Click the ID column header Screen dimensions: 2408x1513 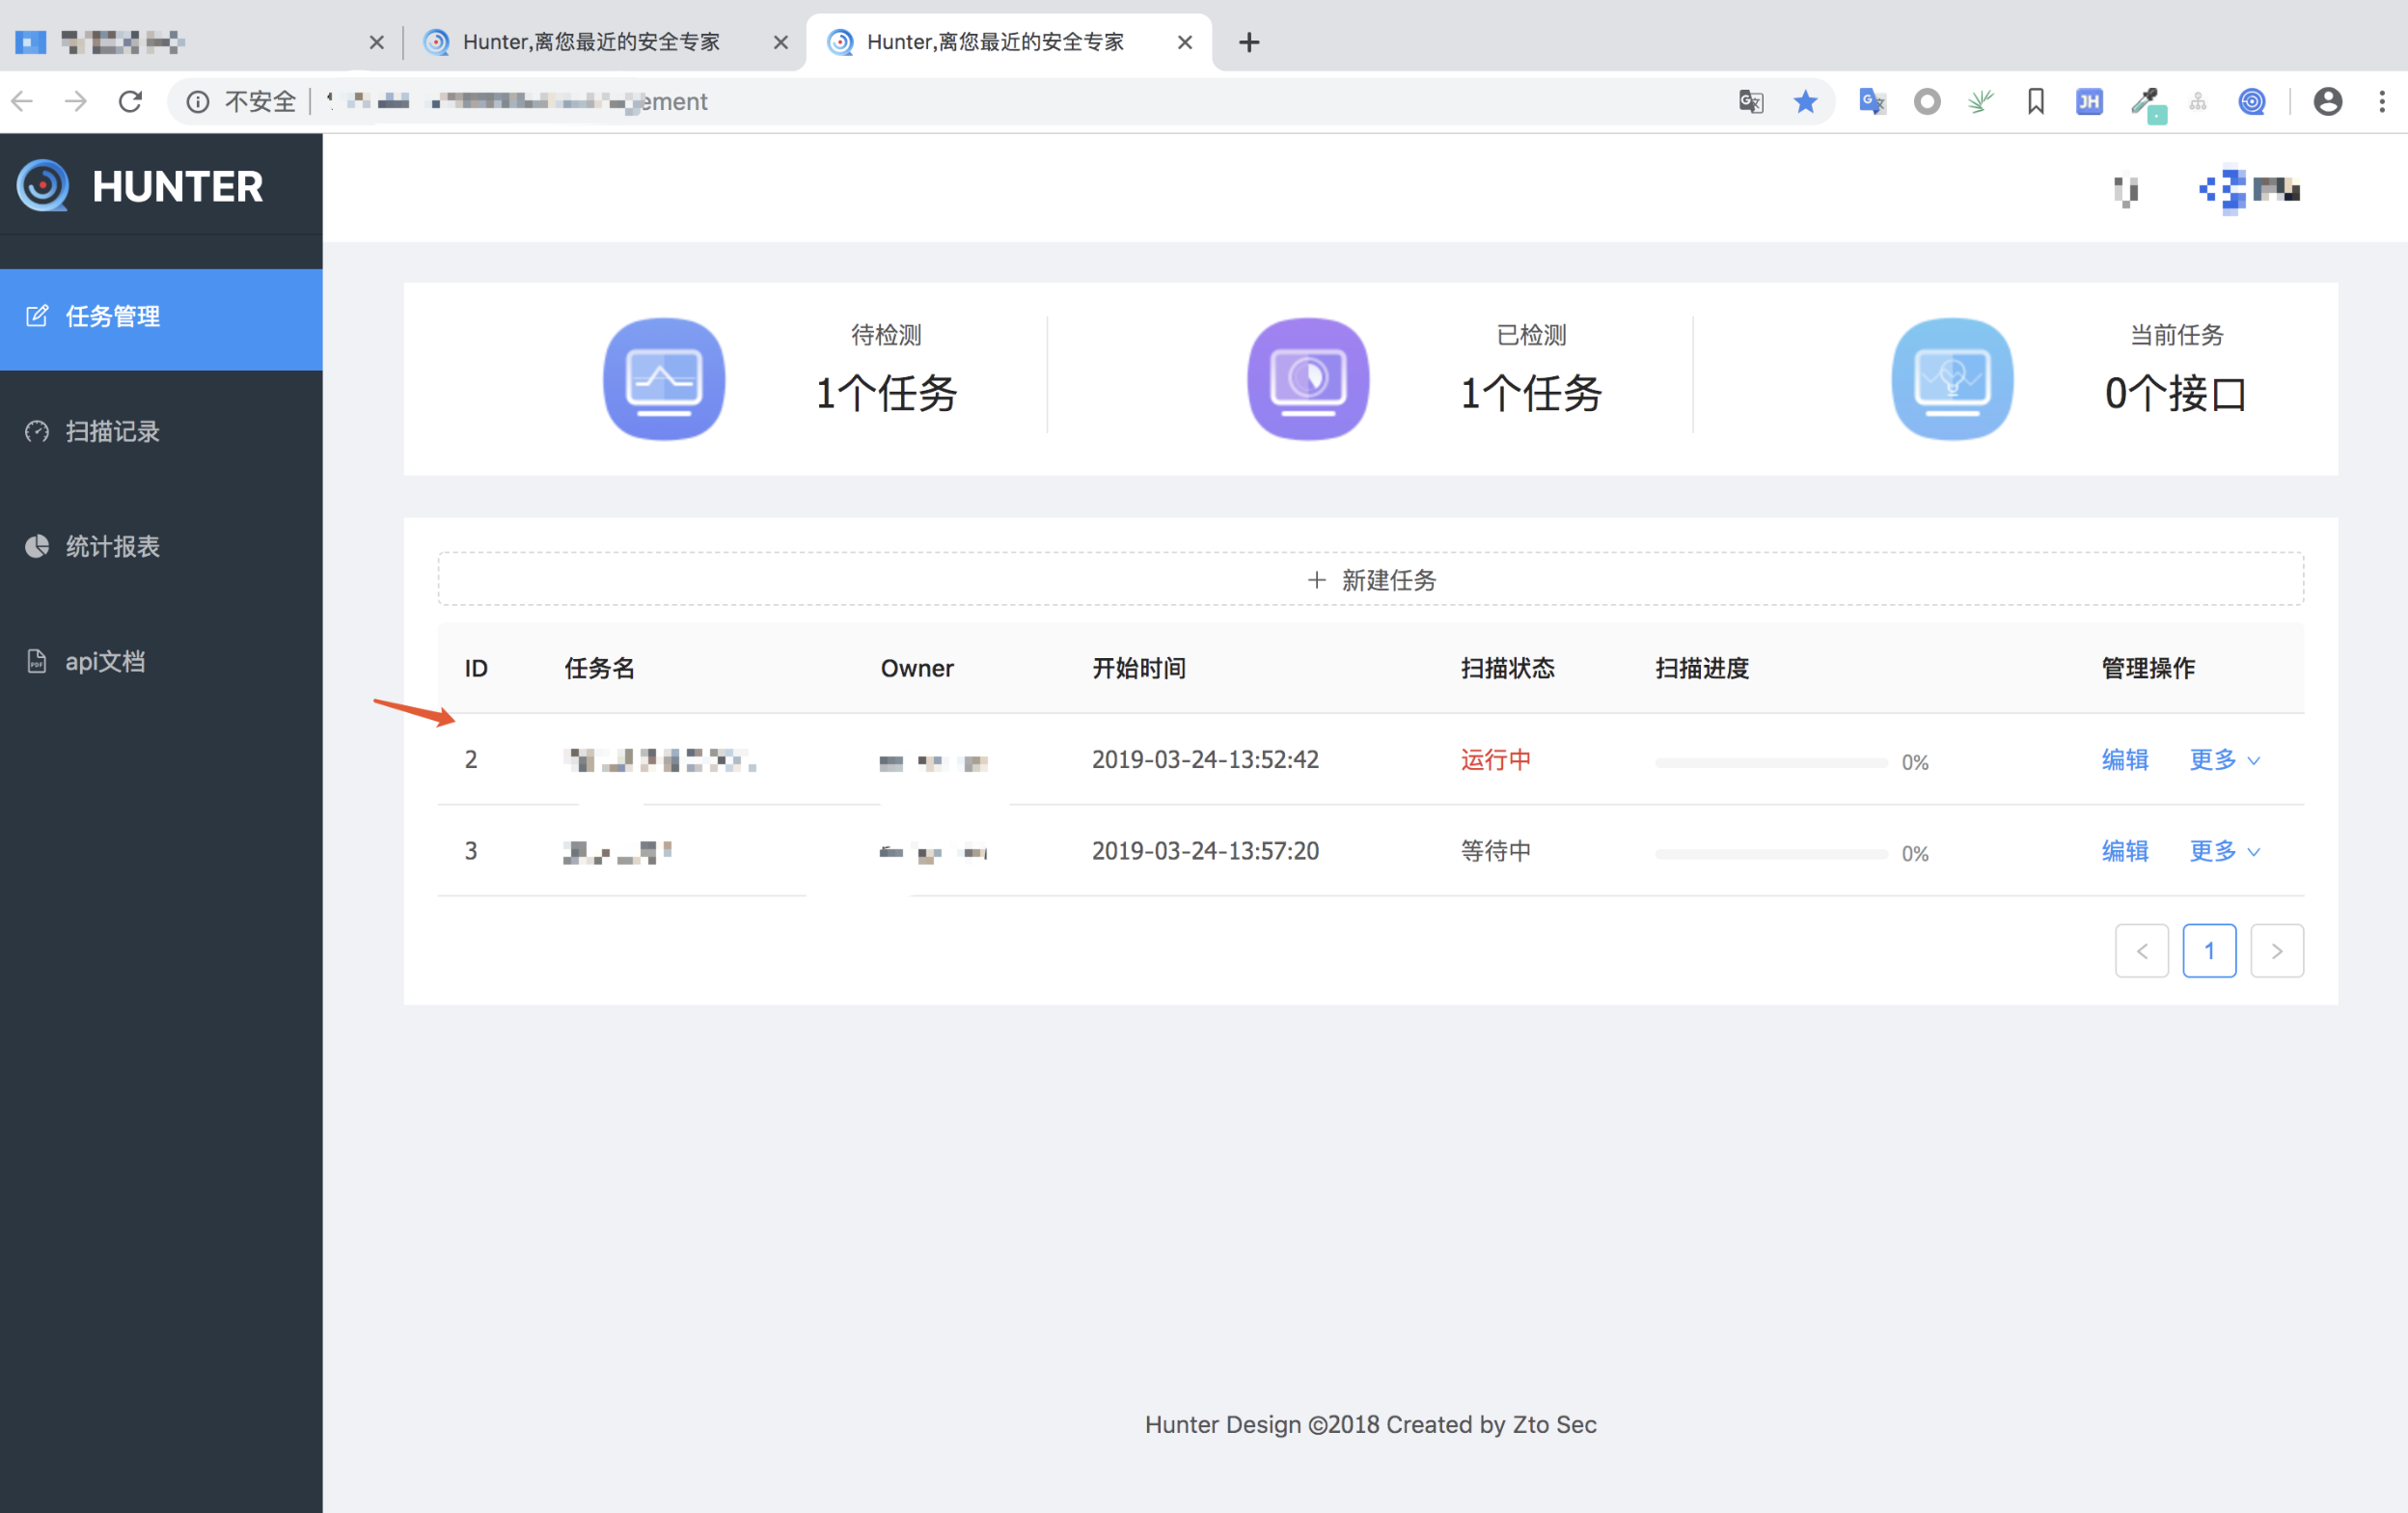[x=476, y=668]
